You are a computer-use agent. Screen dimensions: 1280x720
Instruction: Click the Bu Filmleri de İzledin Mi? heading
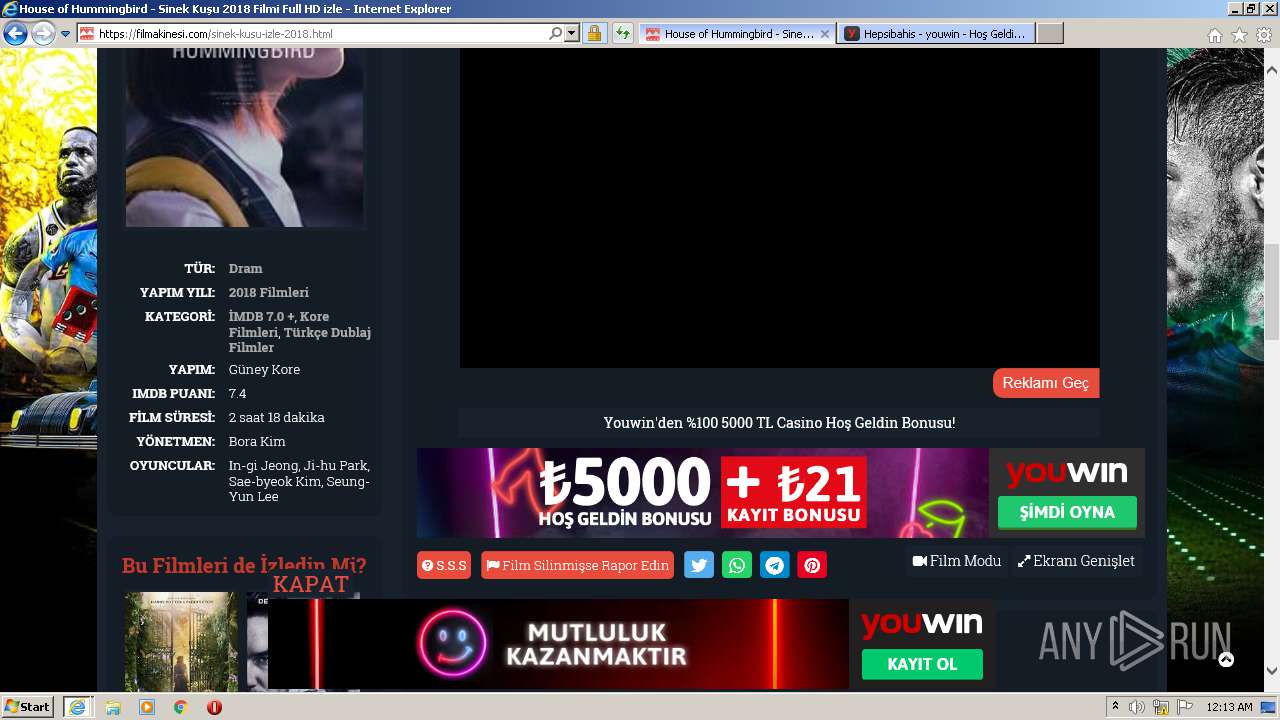coord(244,565)
